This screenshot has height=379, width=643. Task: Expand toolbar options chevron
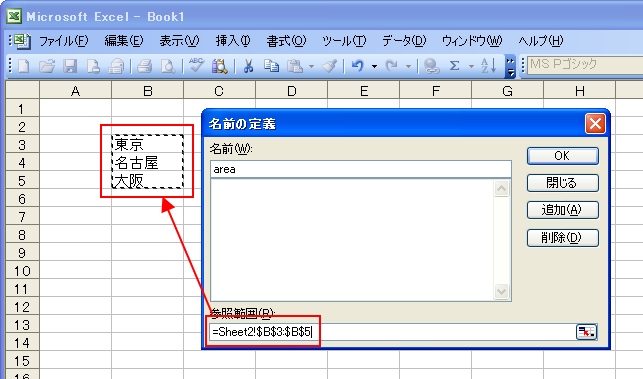pyautogui.click(x=510, y=66)
